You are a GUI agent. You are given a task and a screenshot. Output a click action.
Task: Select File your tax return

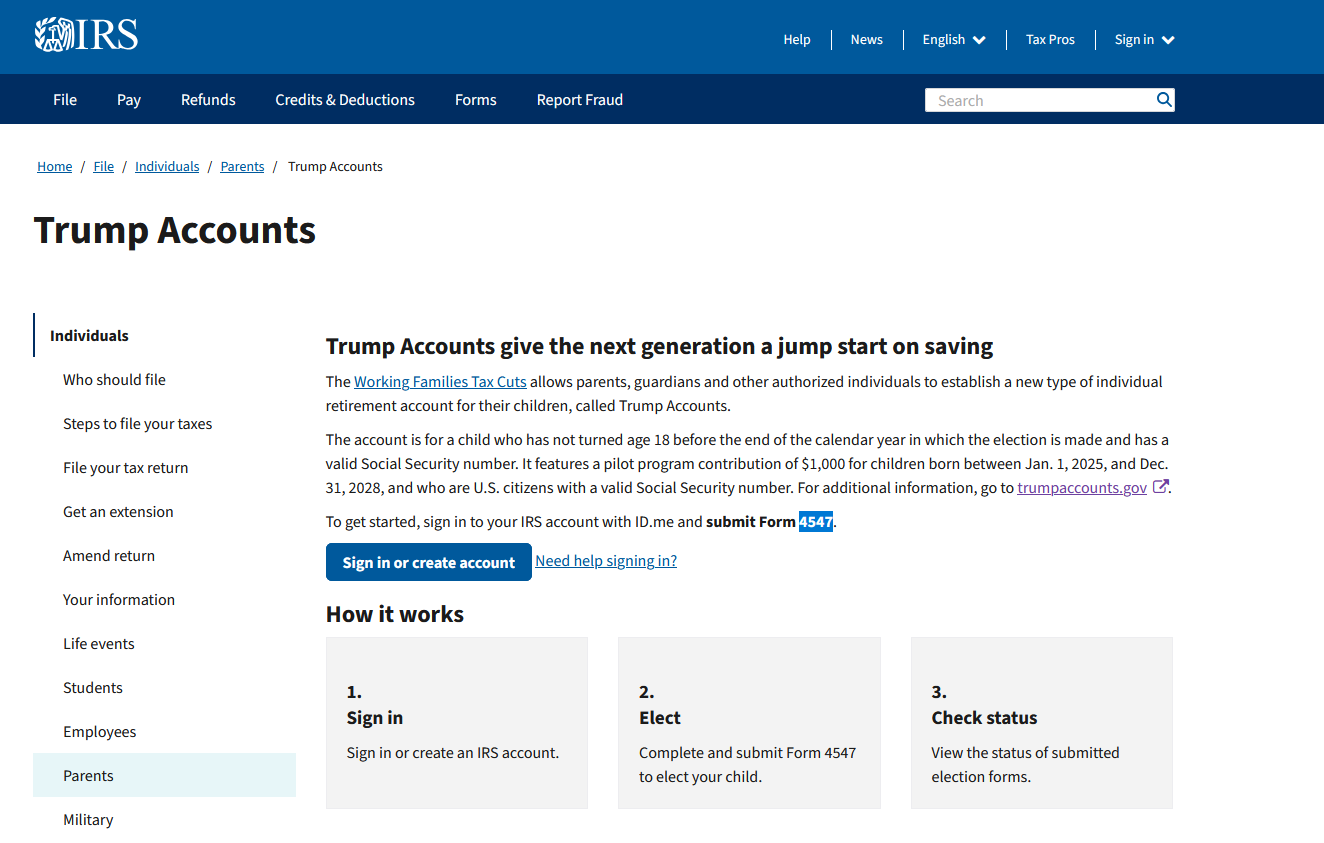pos(126,468)
